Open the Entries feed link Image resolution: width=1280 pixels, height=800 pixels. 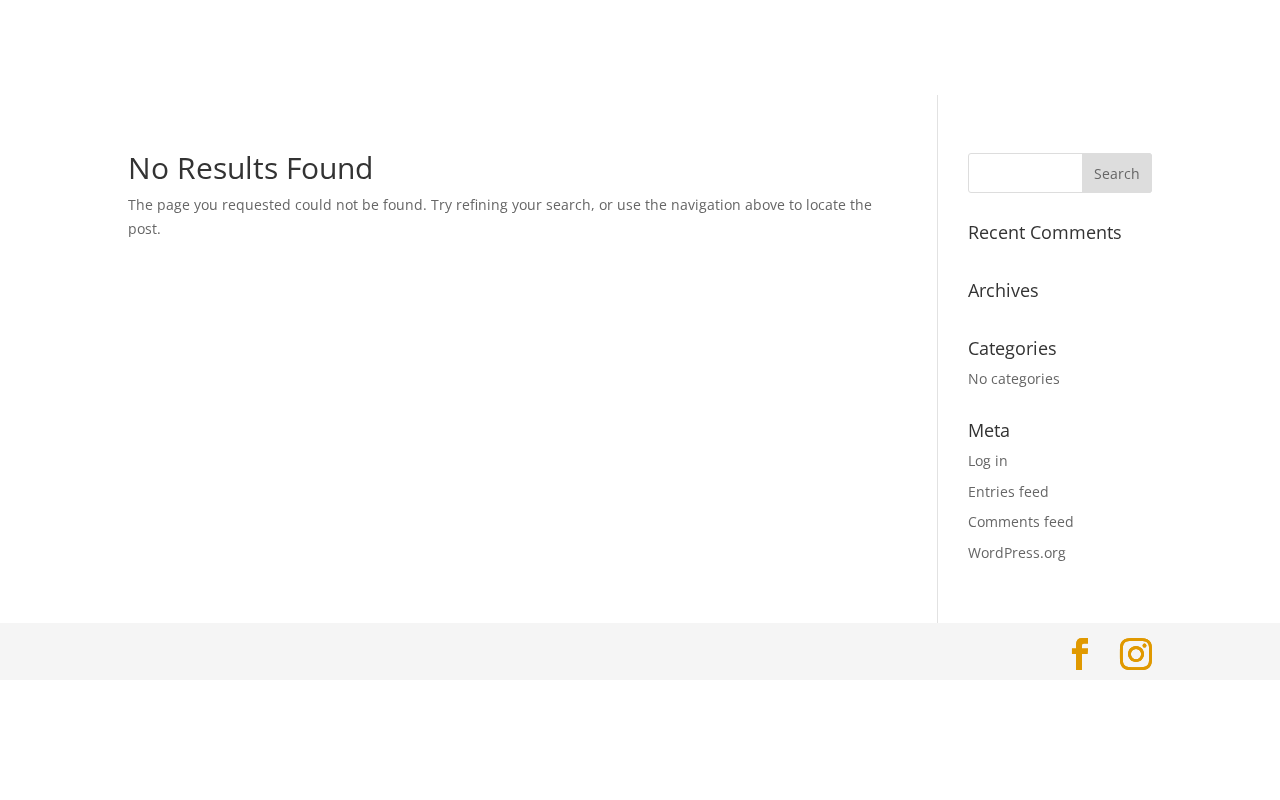click(1008, 492)
